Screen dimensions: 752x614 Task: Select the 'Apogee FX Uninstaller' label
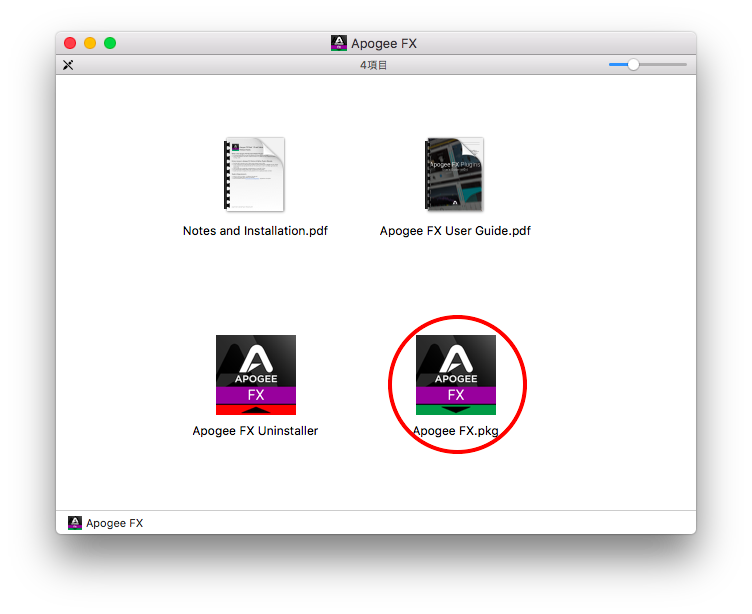coord(255,431)
